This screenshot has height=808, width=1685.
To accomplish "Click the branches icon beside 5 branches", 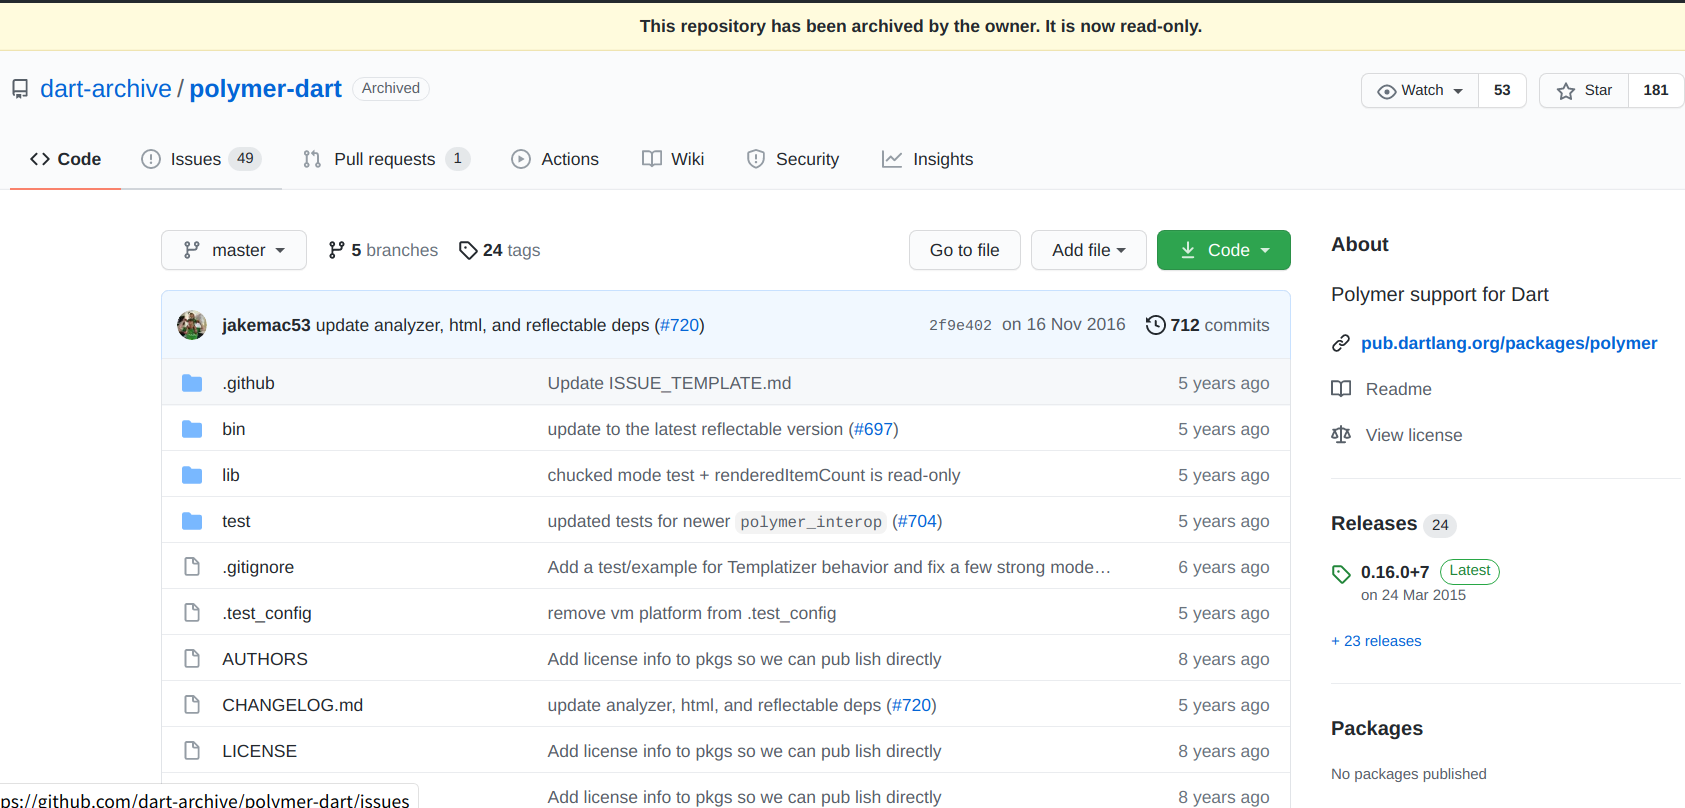I will tap(337, 250).
